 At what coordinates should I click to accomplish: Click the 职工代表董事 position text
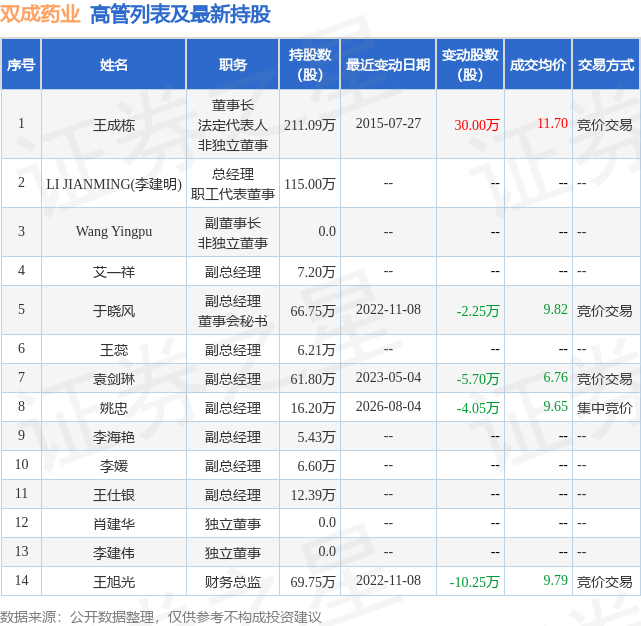coord(233,194)
